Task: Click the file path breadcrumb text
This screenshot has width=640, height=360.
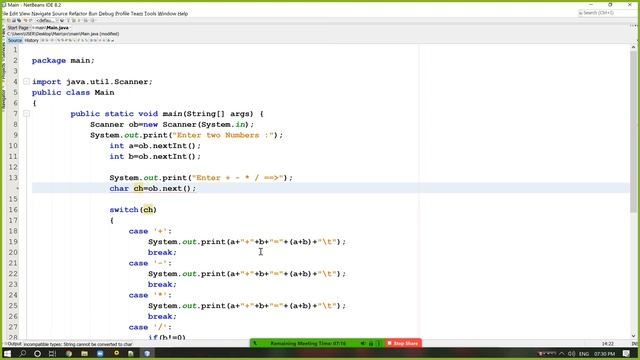Action: pyautogui.click(x=63, y=34)
